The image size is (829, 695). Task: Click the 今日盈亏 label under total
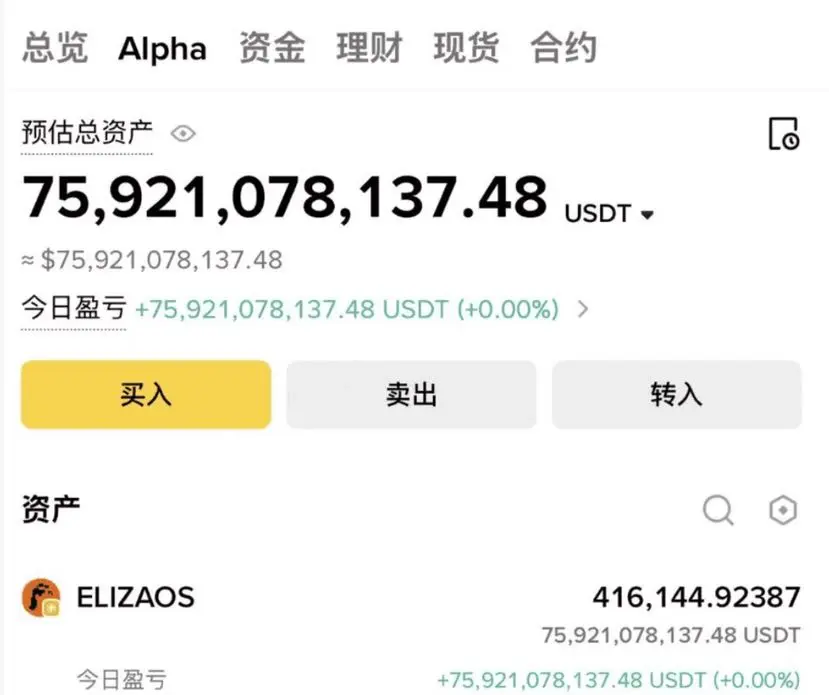pyautogui.click(x=73, y=308)
